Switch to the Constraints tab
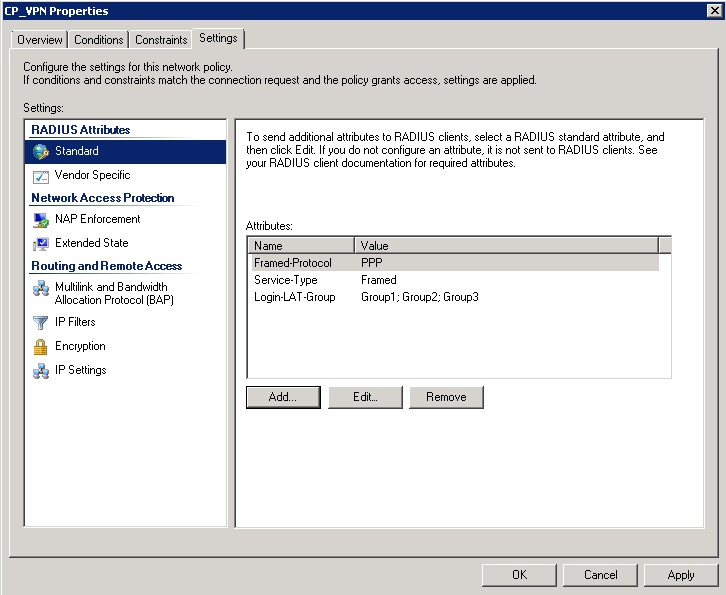 pos(161,40)
